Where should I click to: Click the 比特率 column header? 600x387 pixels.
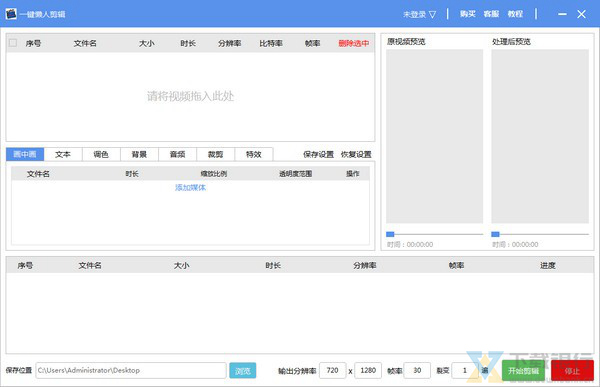[271, 43]
